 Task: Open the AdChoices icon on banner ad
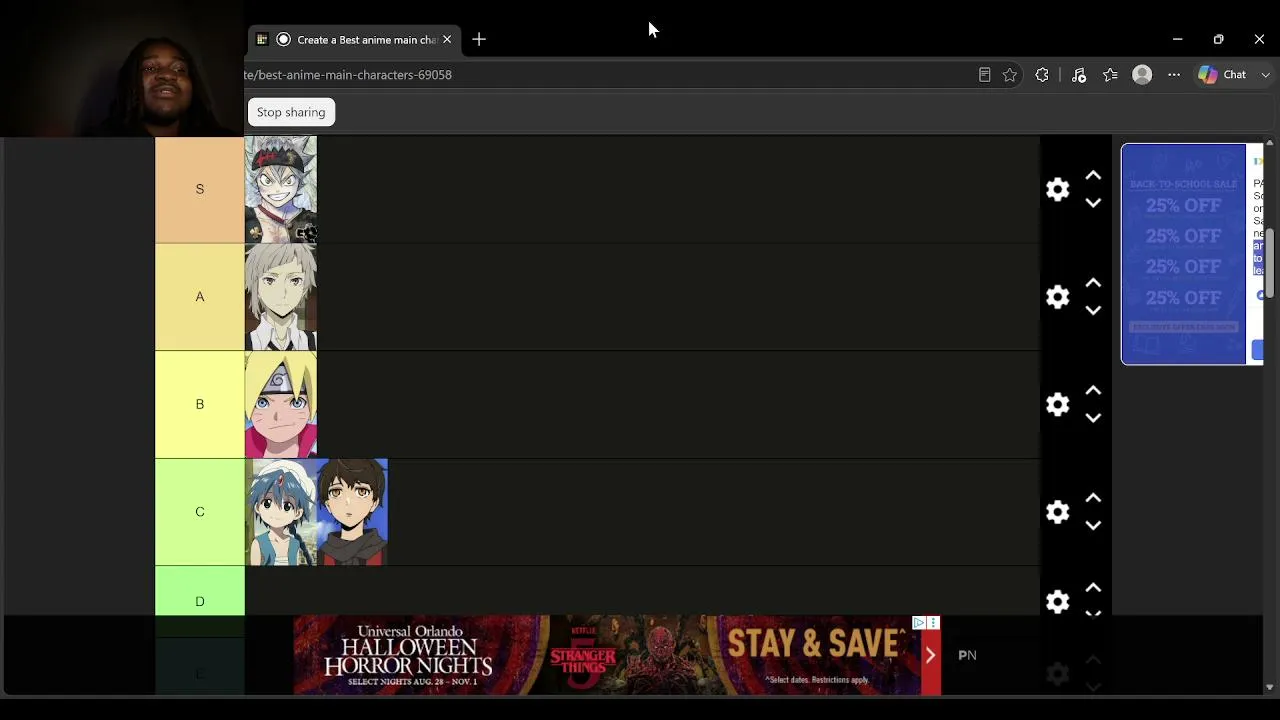[x=918, y=623]
